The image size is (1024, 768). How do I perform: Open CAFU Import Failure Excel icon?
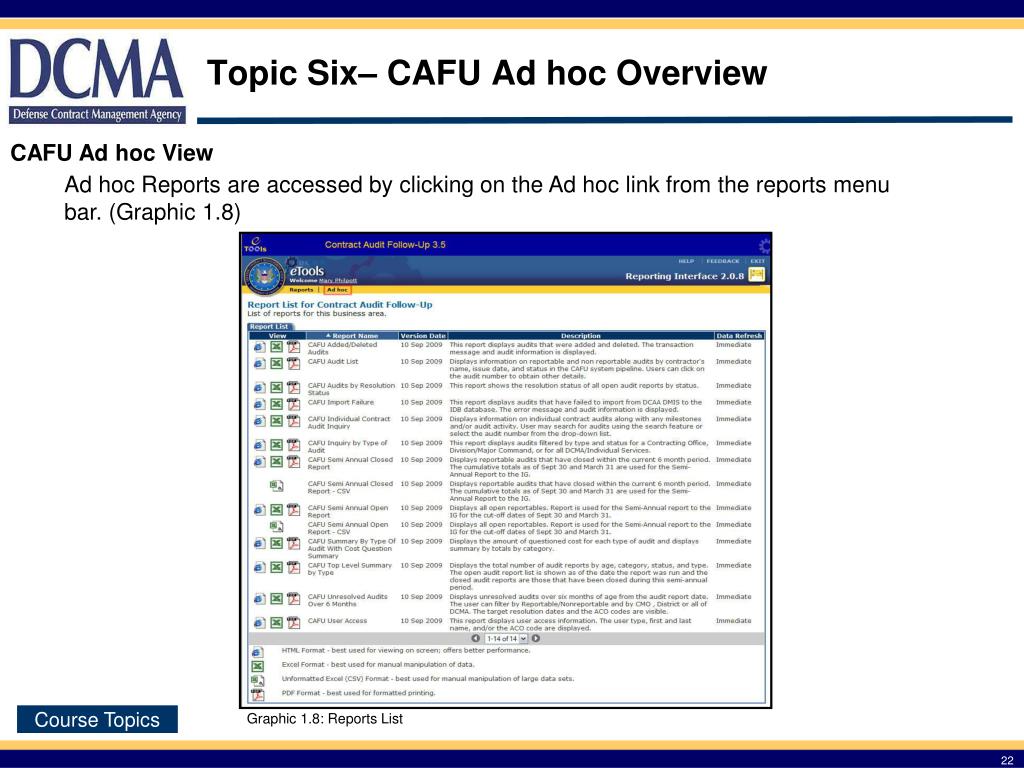276,405
